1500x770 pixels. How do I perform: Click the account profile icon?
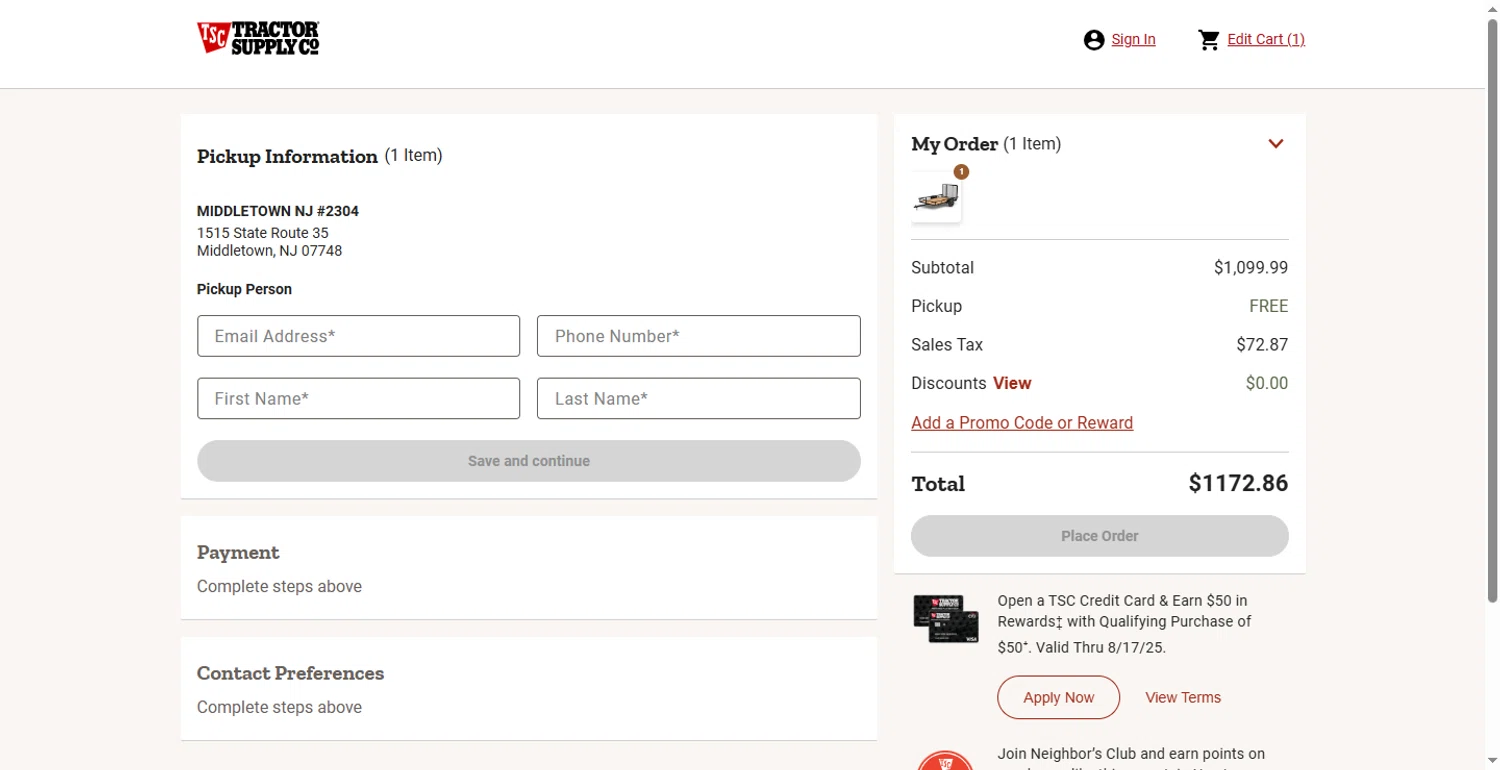pyautogui.click(x=1094, y=40)
